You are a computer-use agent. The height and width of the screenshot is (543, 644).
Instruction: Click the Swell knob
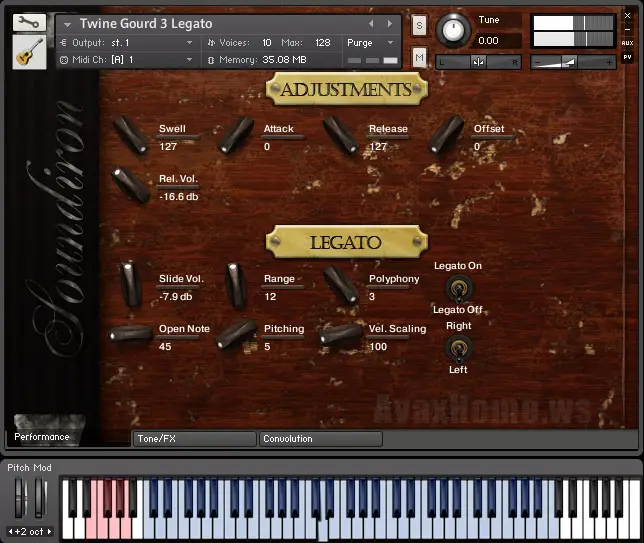(131, 135)
